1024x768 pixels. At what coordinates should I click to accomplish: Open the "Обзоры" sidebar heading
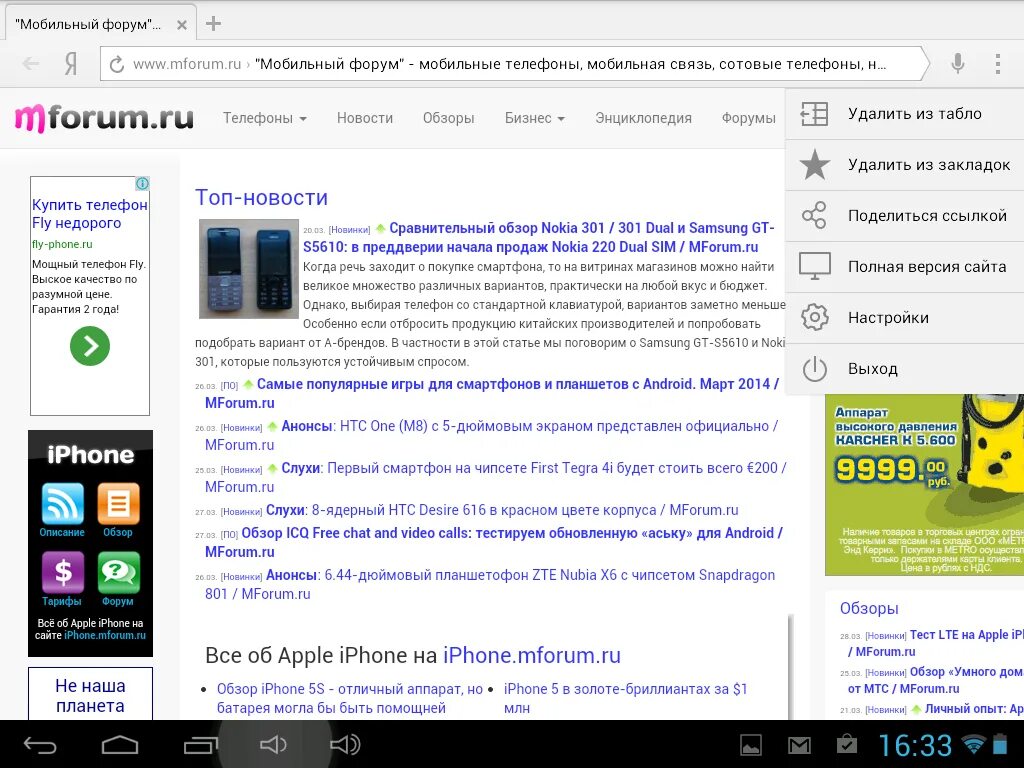869,608
